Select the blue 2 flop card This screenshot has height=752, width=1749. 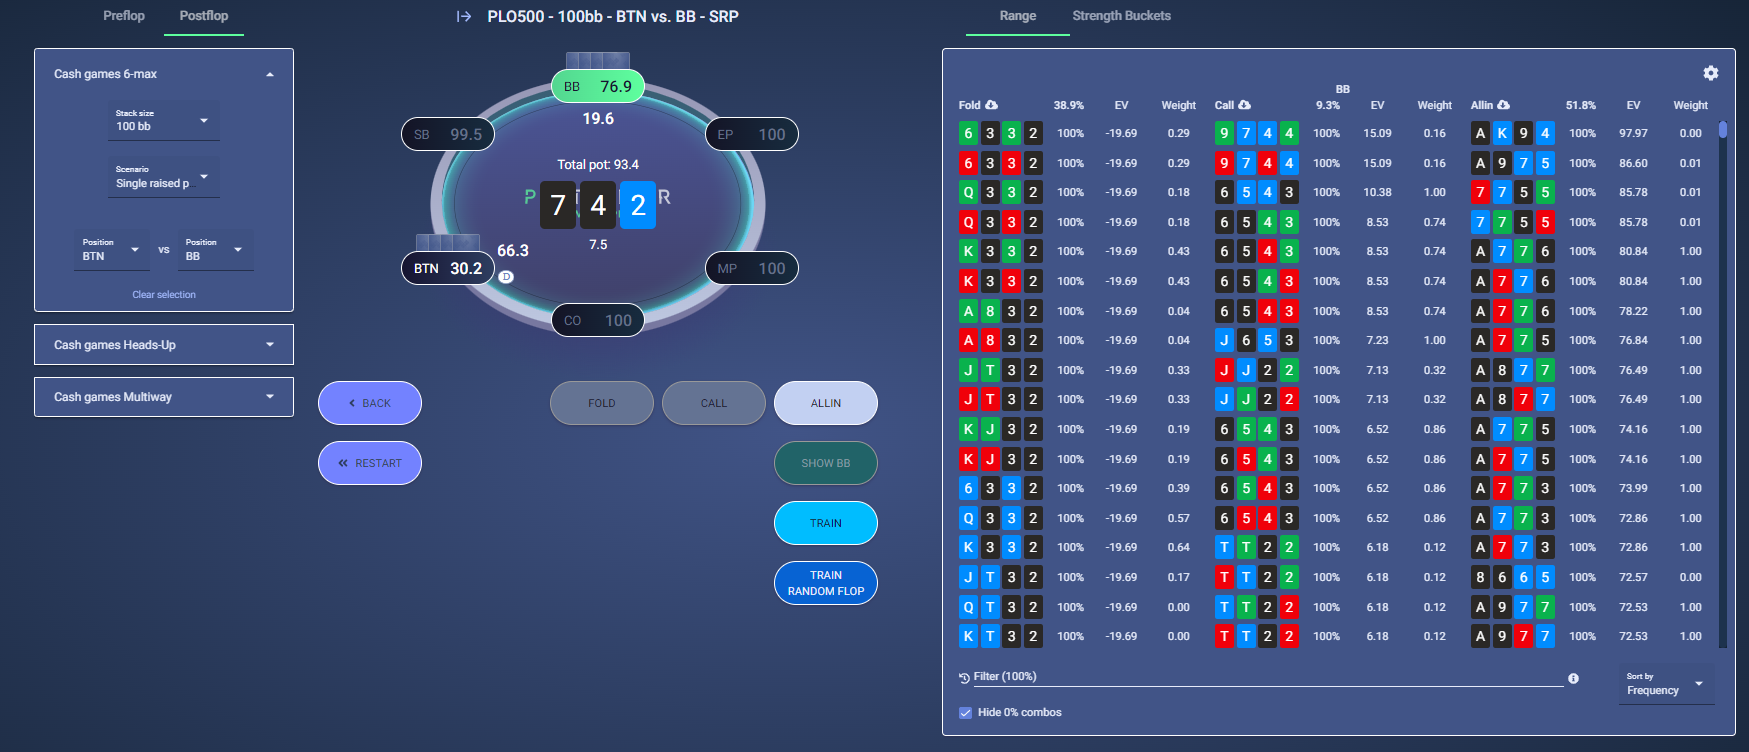tap(638, 205)
